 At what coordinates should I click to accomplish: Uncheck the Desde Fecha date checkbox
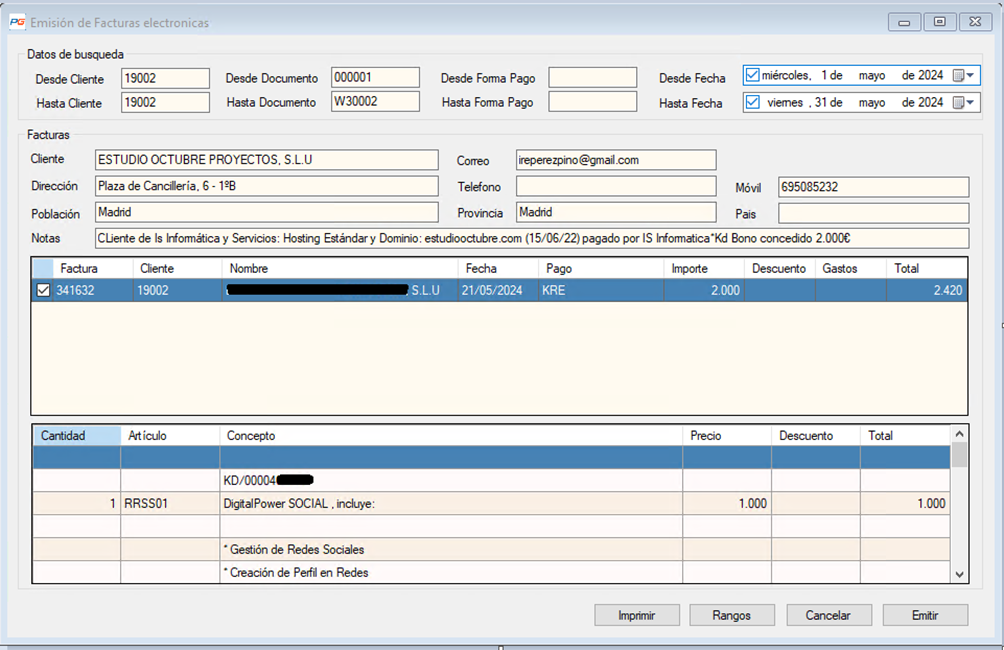752,76
